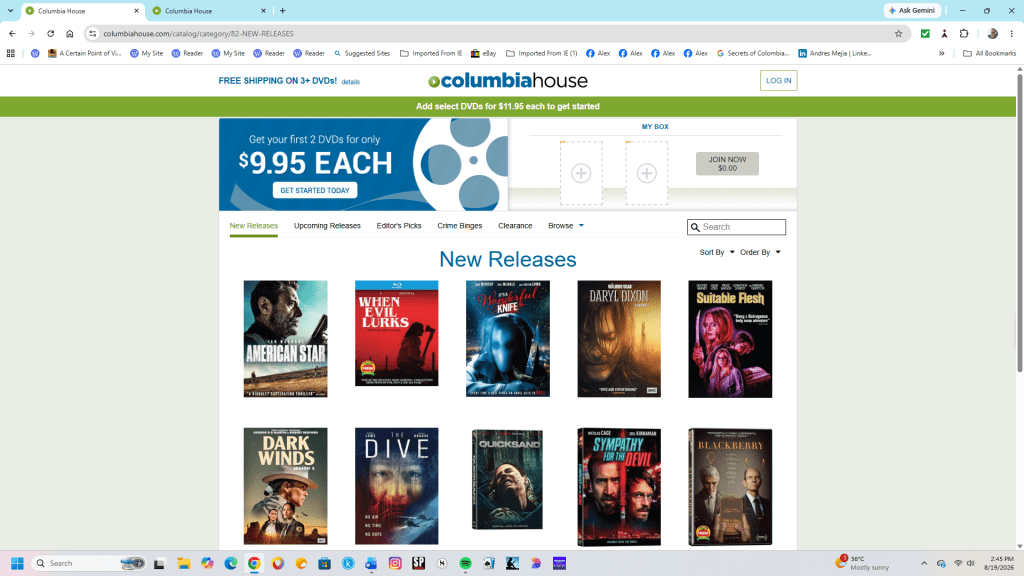Image resolution: width=1024 pixels, height=576 pixels.
Task: Open The Dive DVD cover
Action: coord(396,486)
